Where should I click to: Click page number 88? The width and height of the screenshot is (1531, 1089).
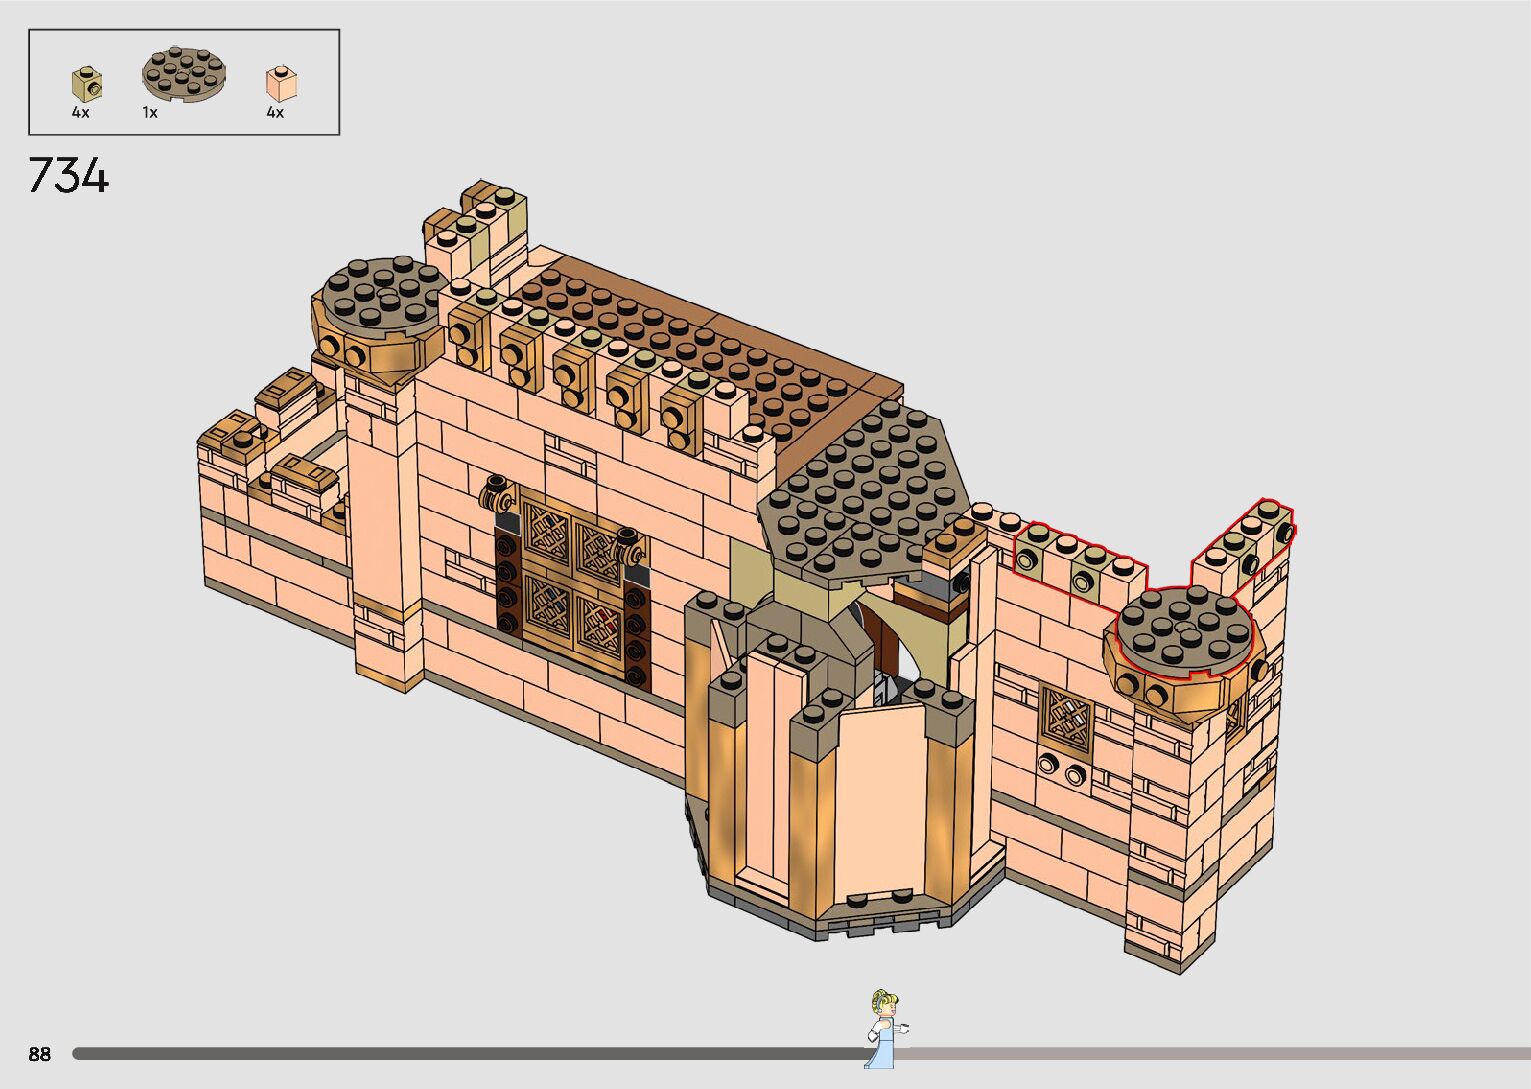click(x=39, y=1054)
